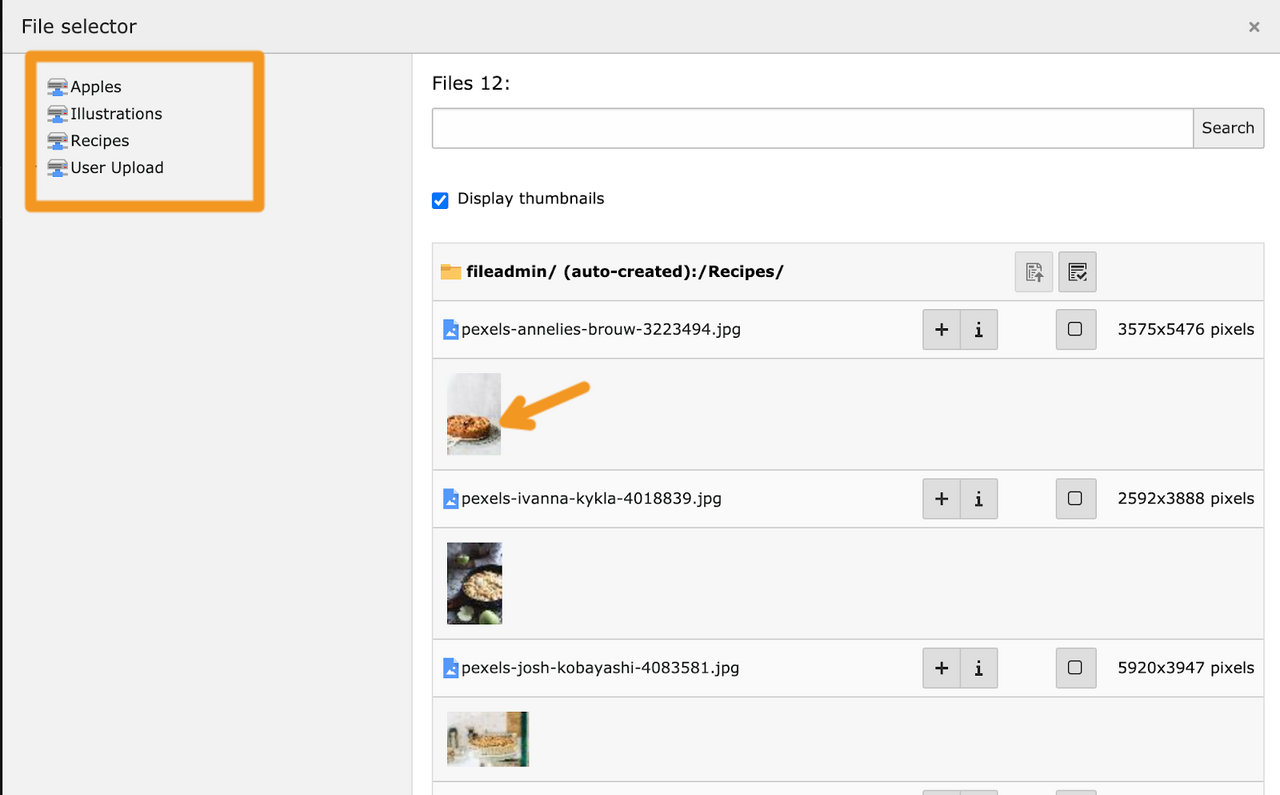Focus the file search input field

click(x=812, y=128)
